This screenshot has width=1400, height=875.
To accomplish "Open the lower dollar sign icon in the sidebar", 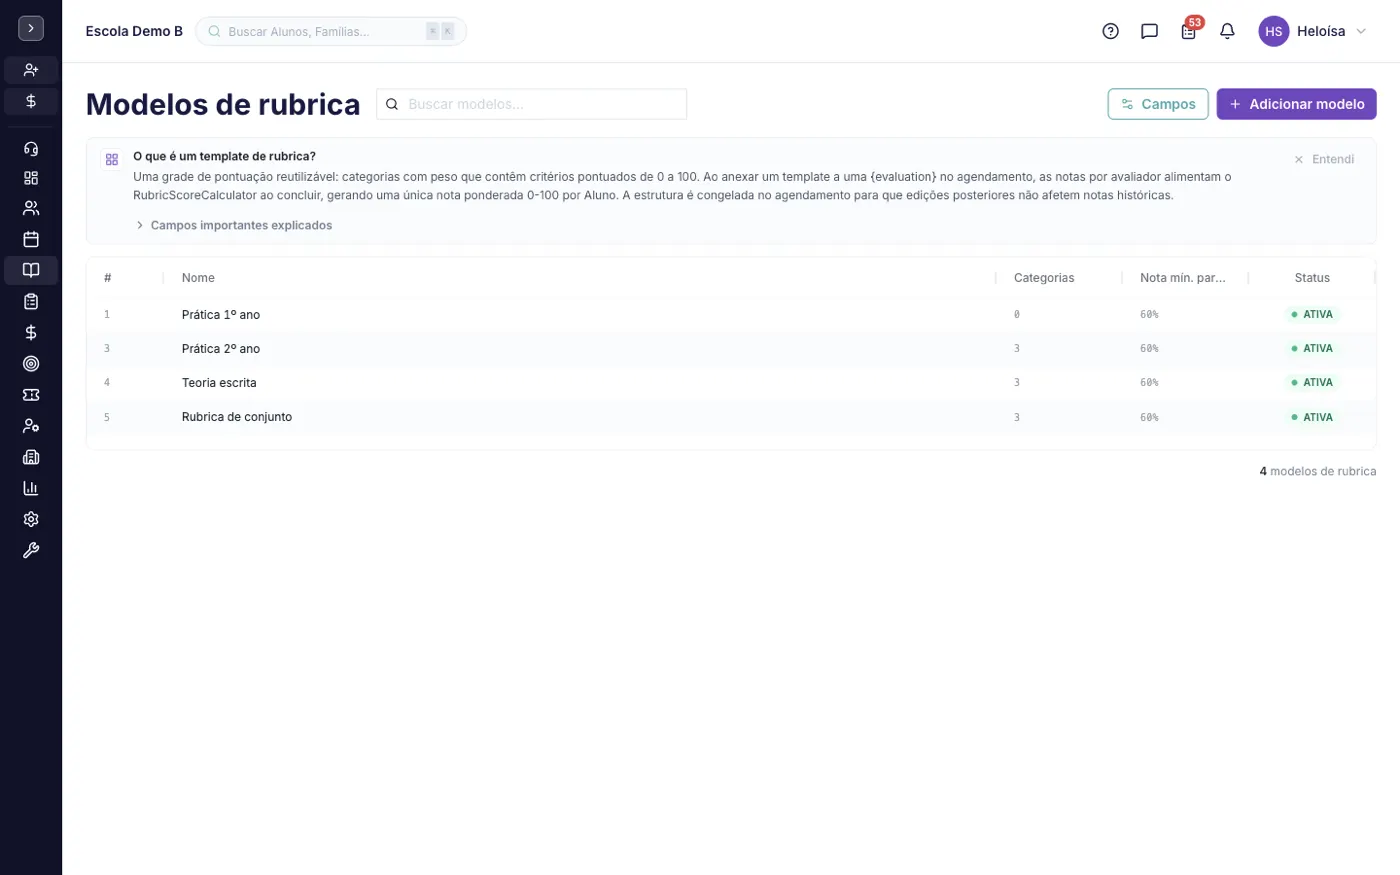I will click(31, 332).
